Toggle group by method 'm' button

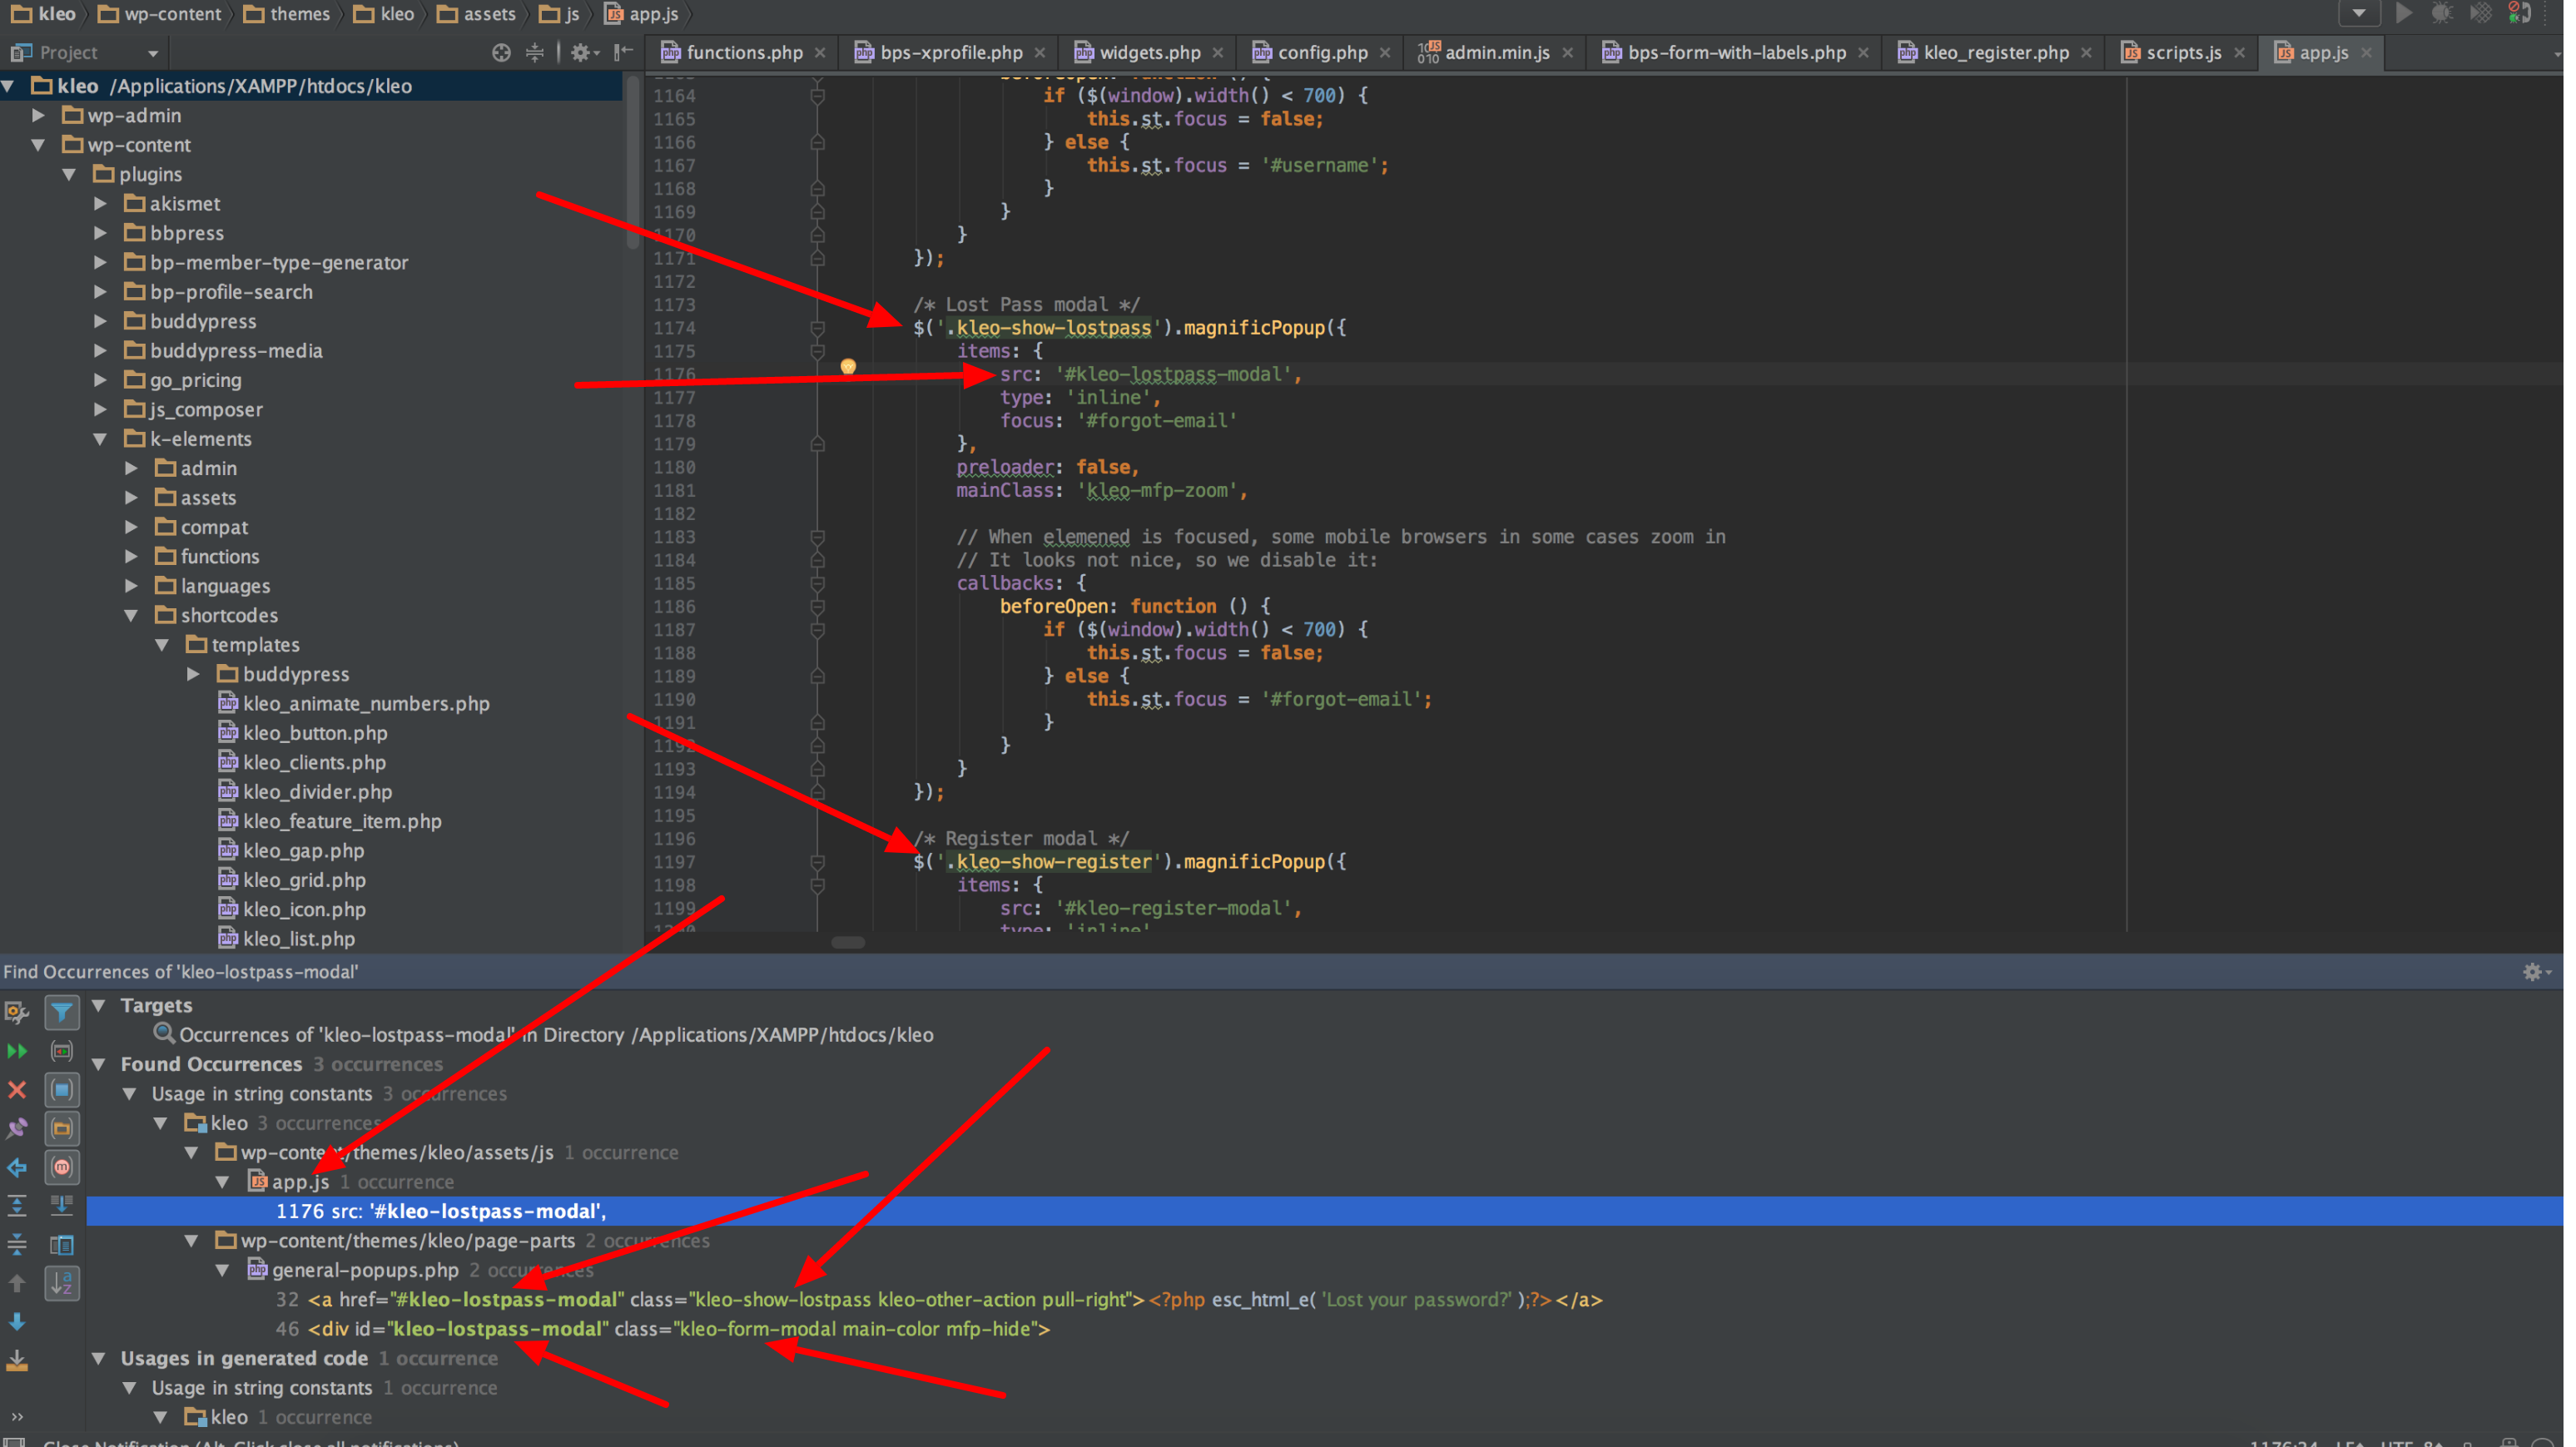point(62,1168)
